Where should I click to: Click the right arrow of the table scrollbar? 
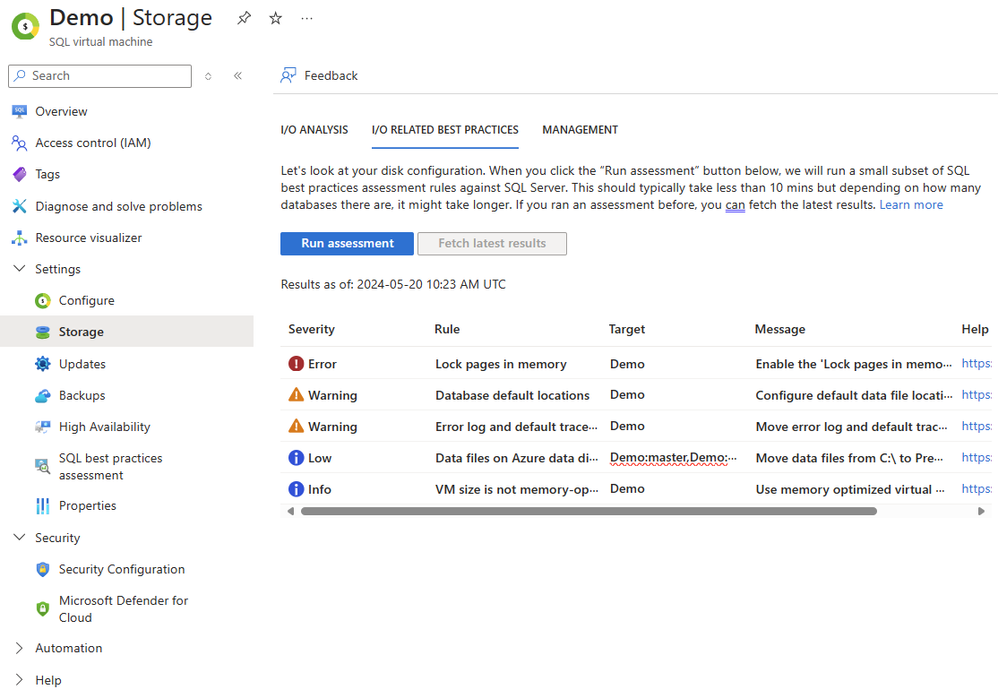[981, 511]
